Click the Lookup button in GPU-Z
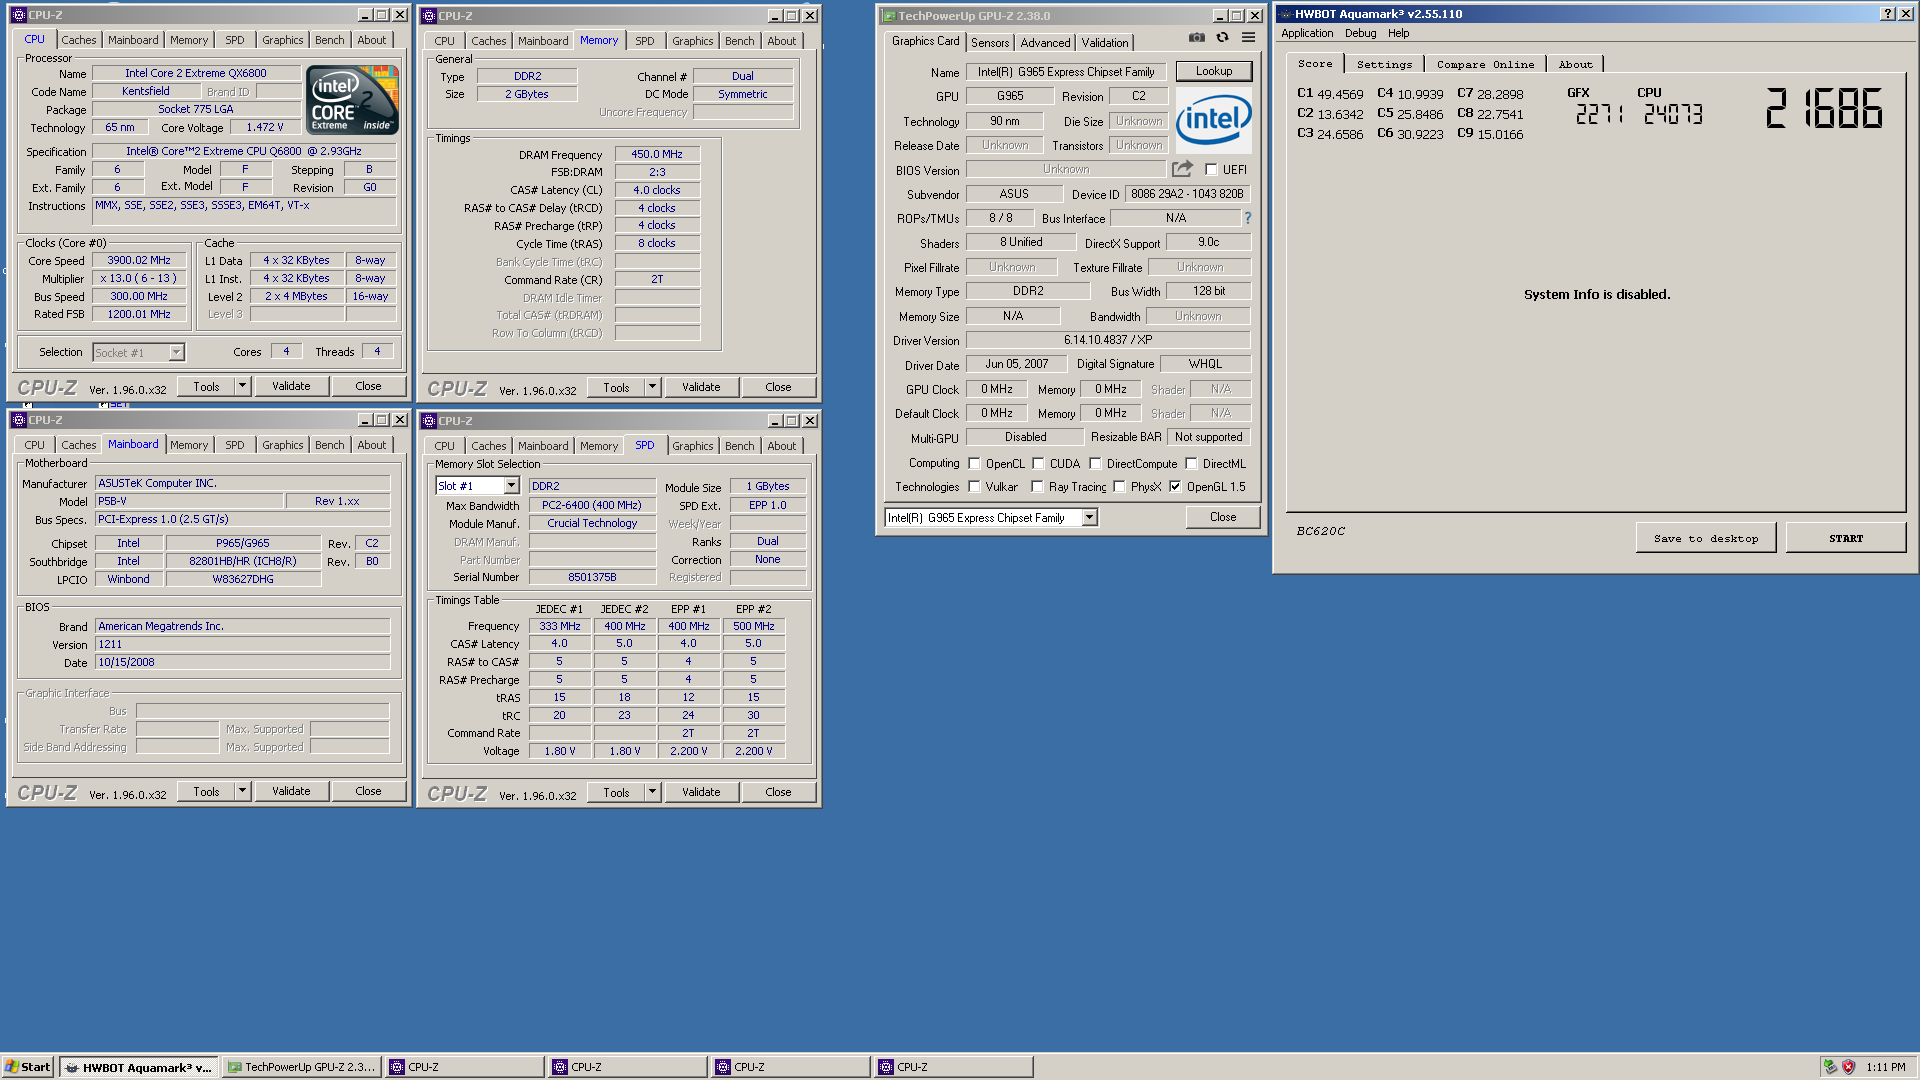The height and width of the screenshot is (1080, 1920). coord(1213,71)
